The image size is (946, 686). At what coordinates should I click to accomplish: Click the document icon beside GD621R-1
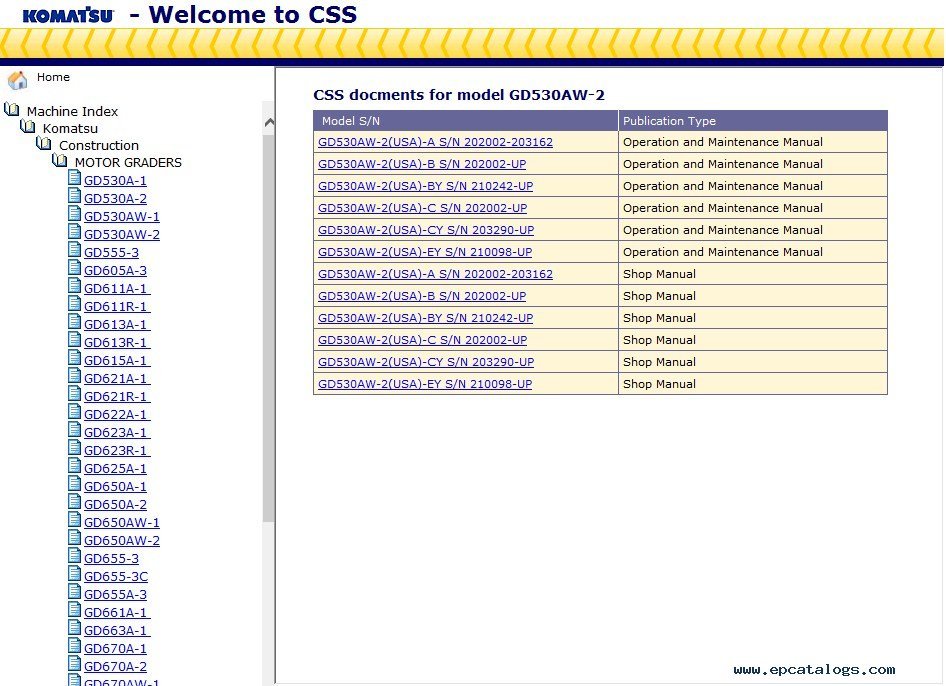click(74, 395)
